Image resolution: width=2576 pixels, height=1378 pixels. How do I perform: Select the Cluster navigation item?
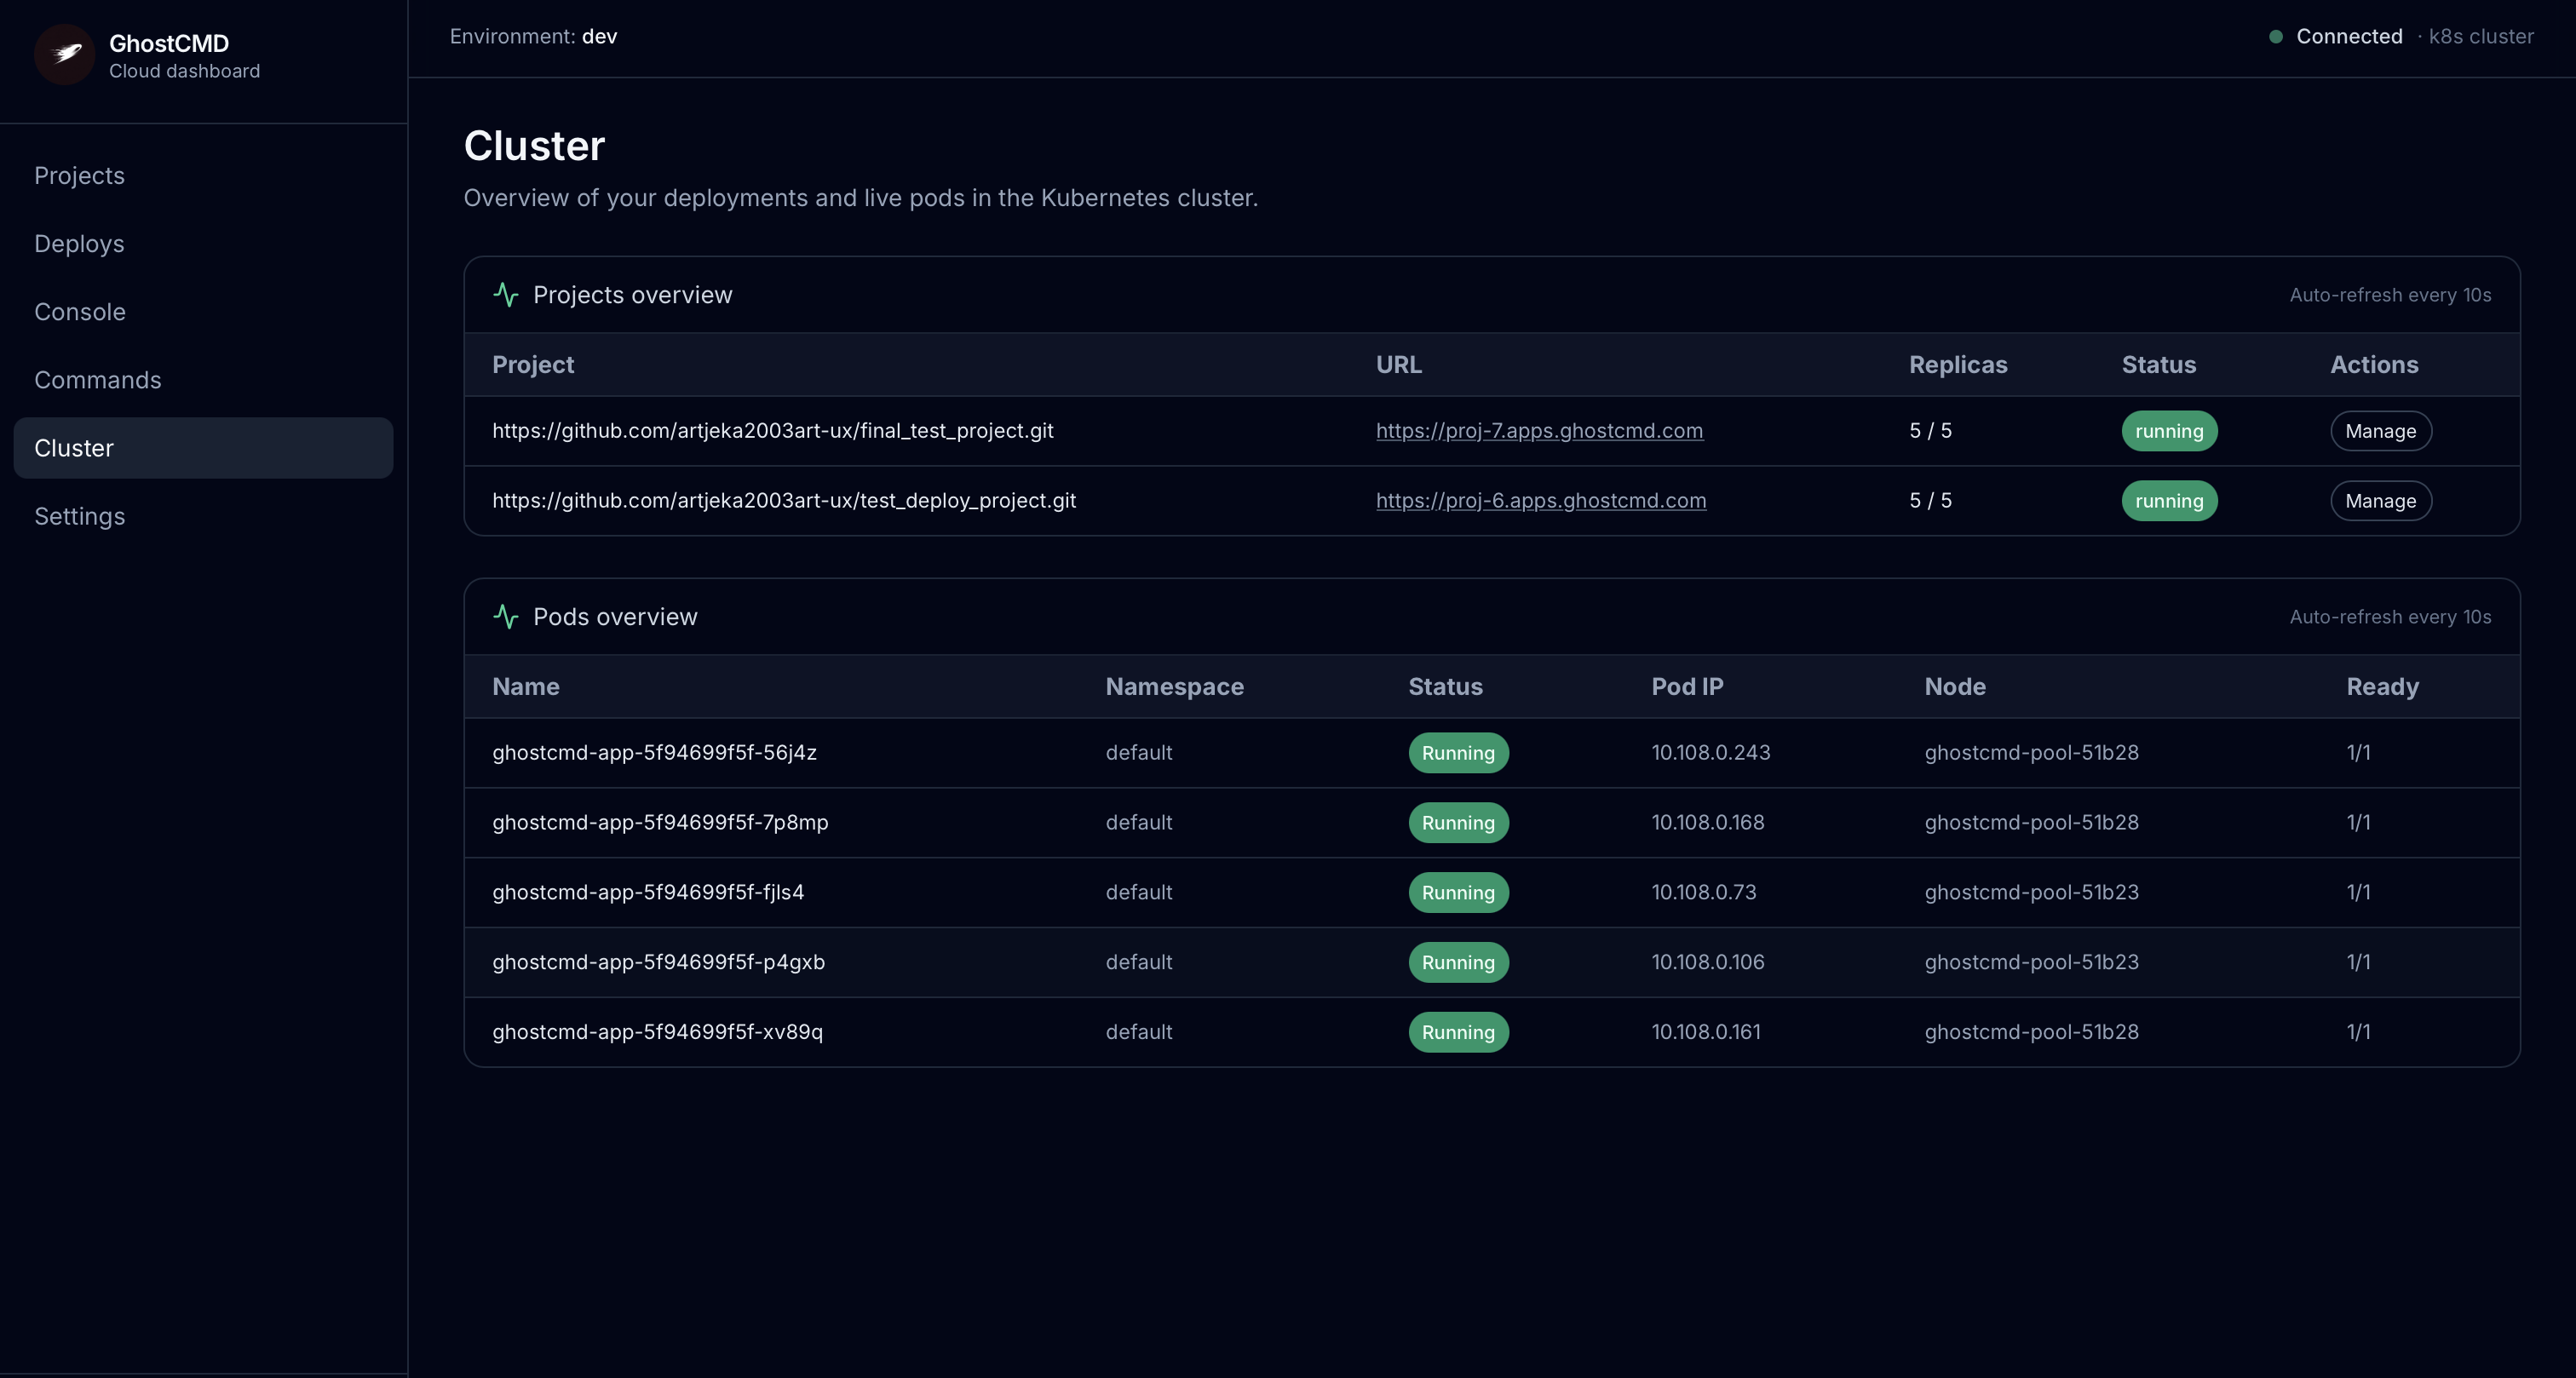pyautogui.click(x=74, y=447)
